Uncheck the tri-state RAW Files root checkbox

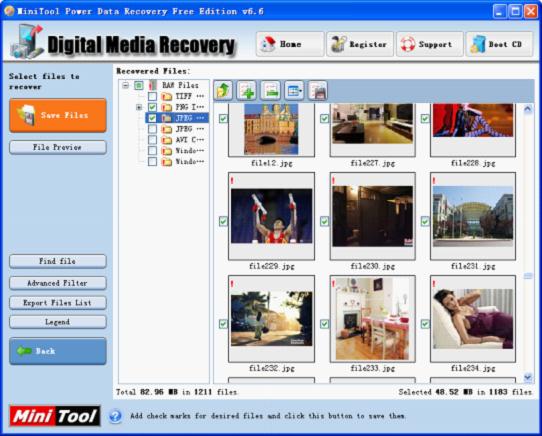pyautogui.click(x=139, y=85)
